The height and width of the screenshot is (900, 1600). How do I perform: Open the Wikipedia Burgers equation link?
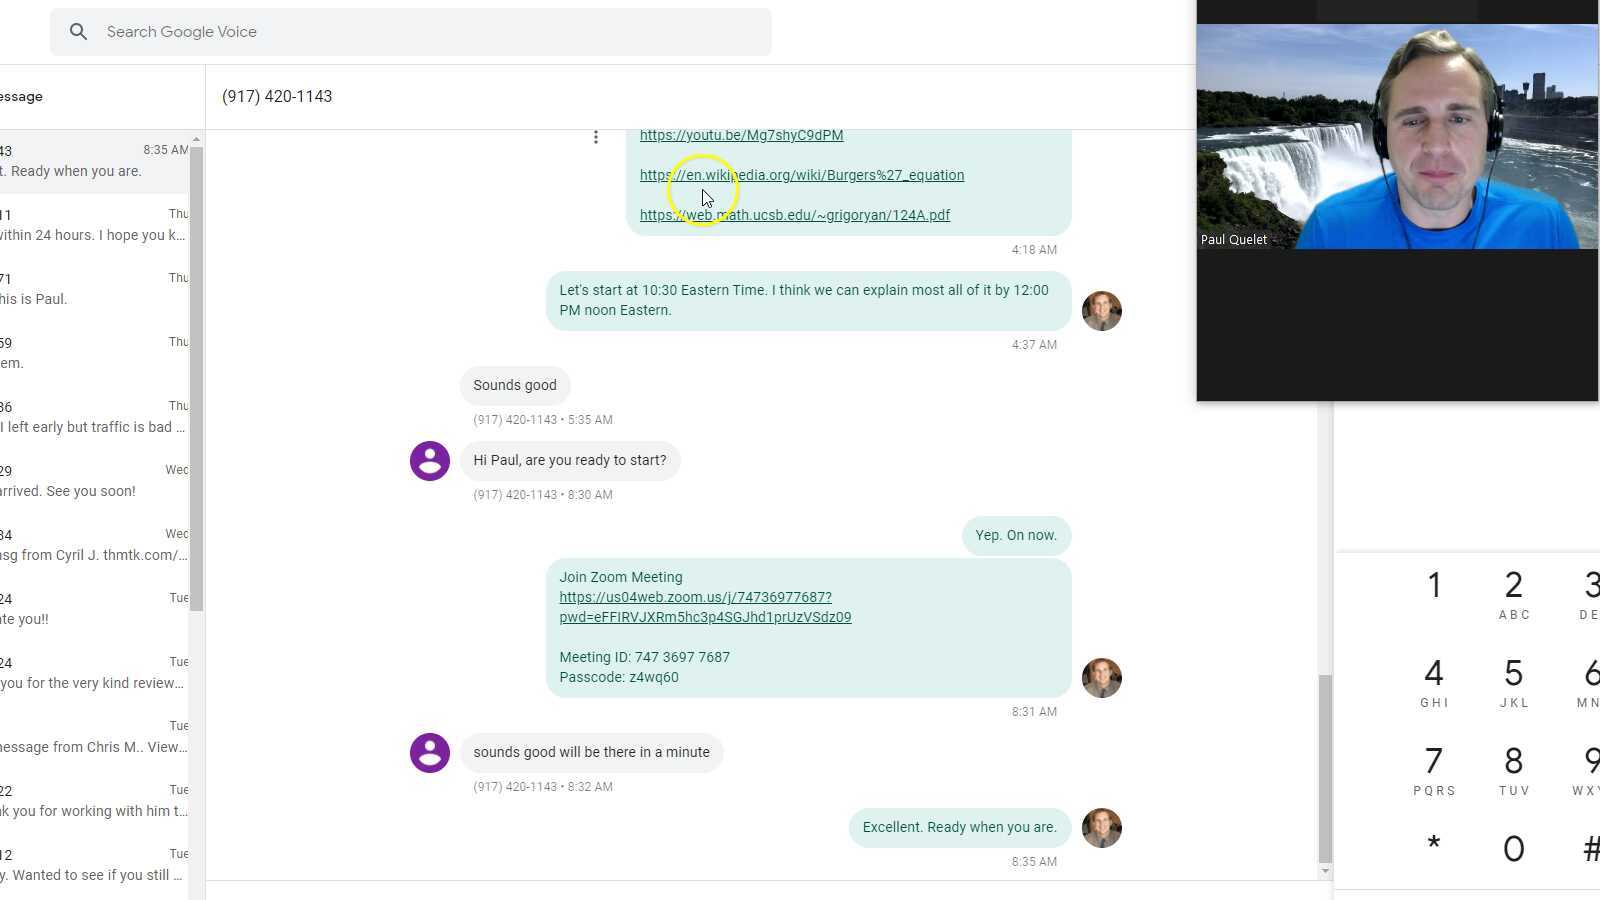pos(802,175)
